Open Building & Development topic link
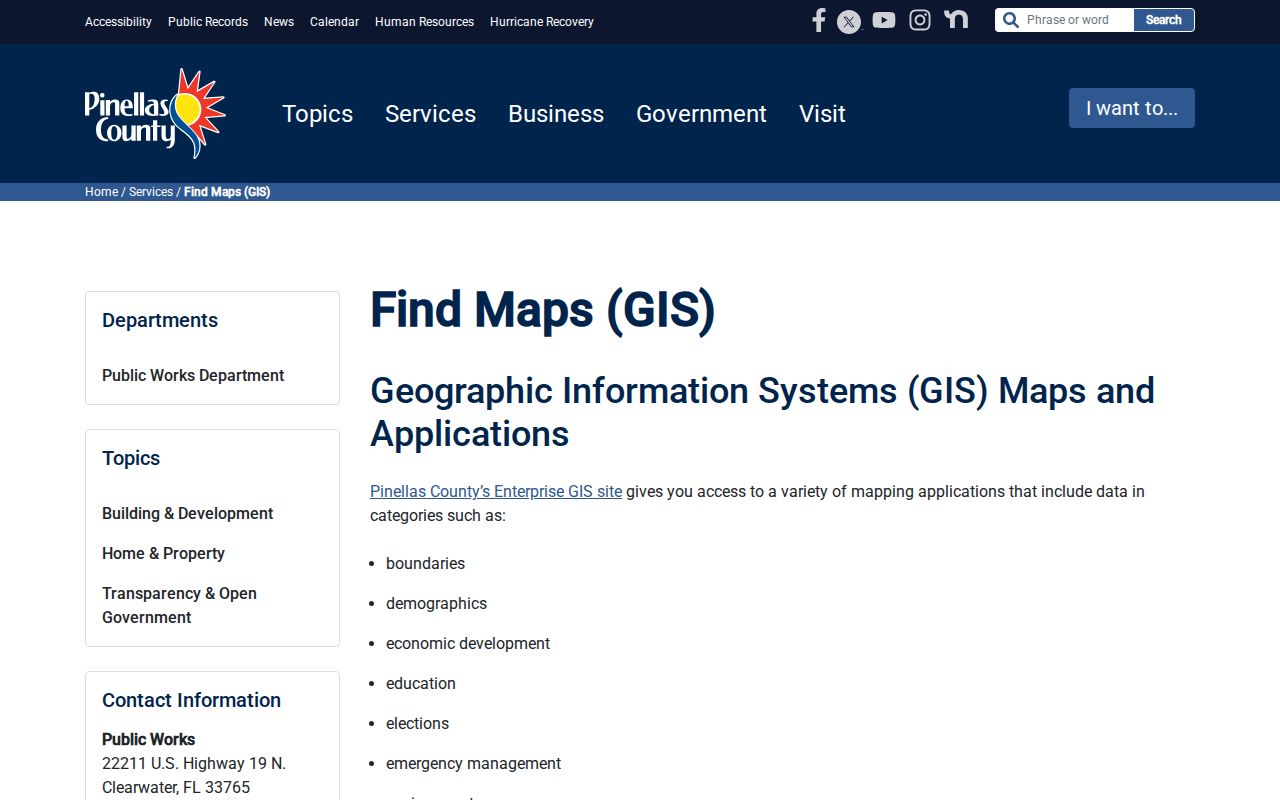This screenshot has height=800, width=1280. [187, 513]
